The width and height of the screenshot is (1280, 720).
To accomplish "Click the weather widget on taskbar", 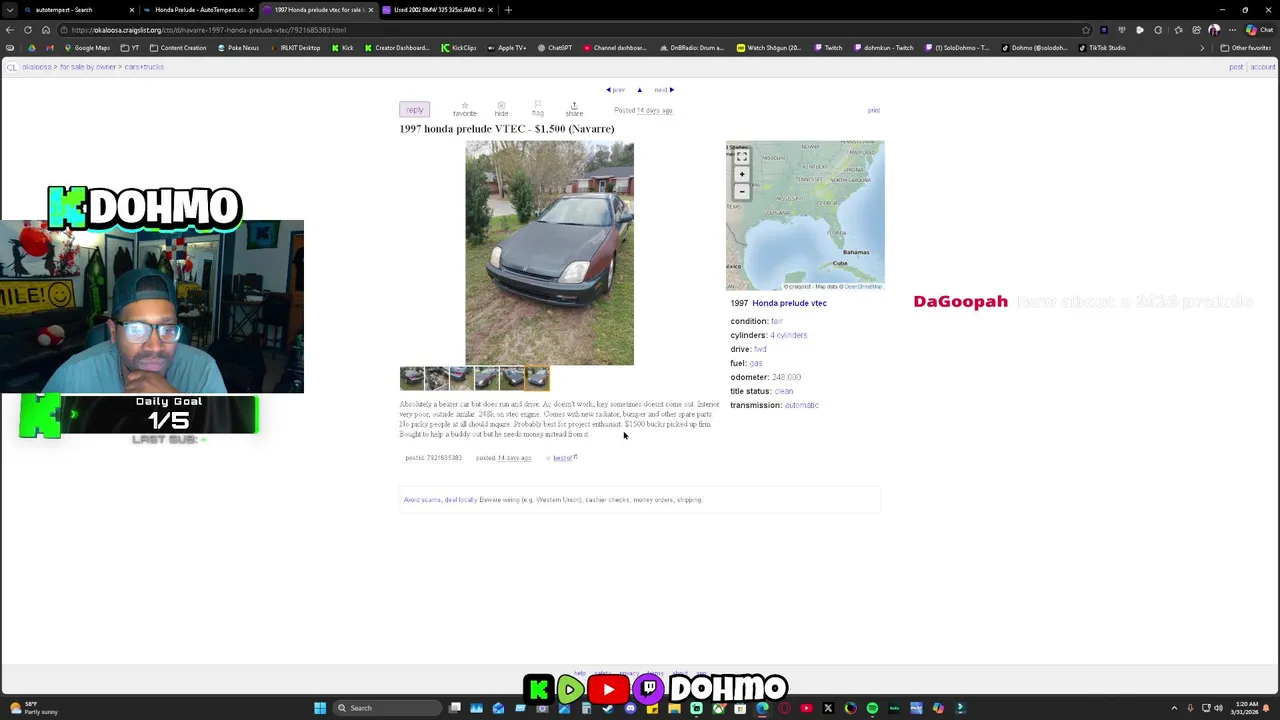I will tap(36, 708).
